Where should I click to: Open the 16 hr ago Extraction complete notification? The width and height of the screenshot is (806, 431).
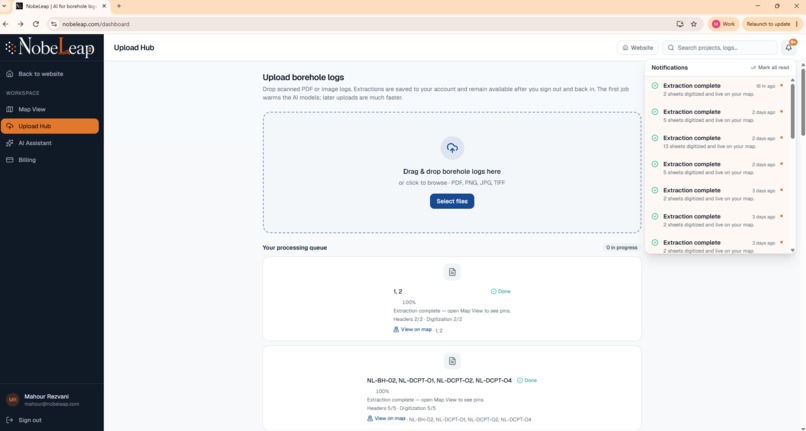[x=717, y=89]
